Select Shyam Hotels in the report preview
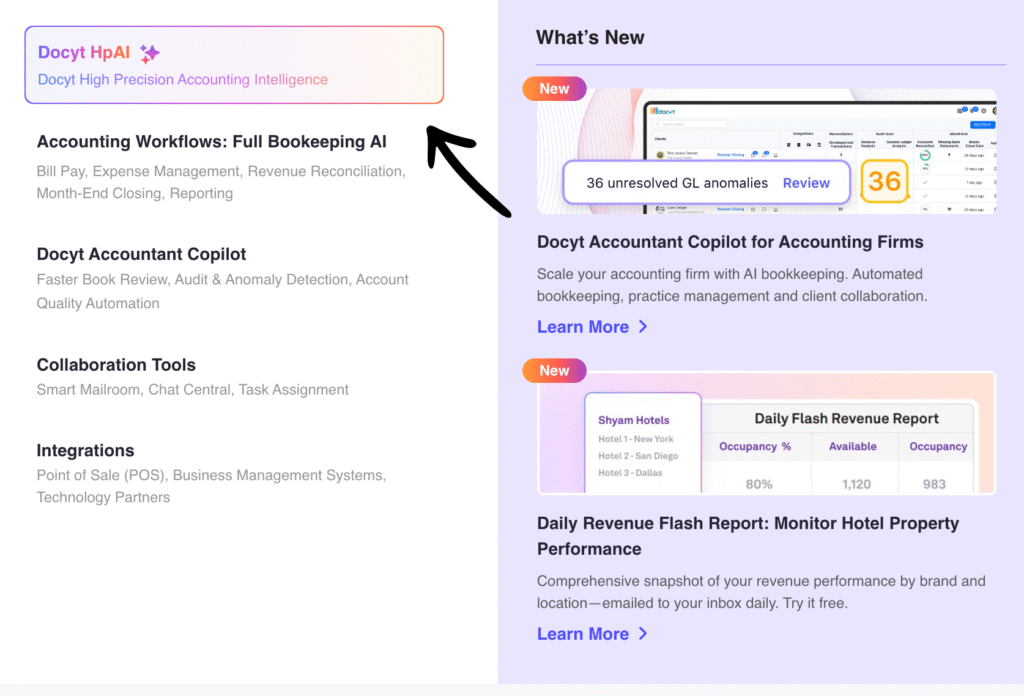Screen dimensions: 1024x696 pyautogui.click(x=634, y=420)
